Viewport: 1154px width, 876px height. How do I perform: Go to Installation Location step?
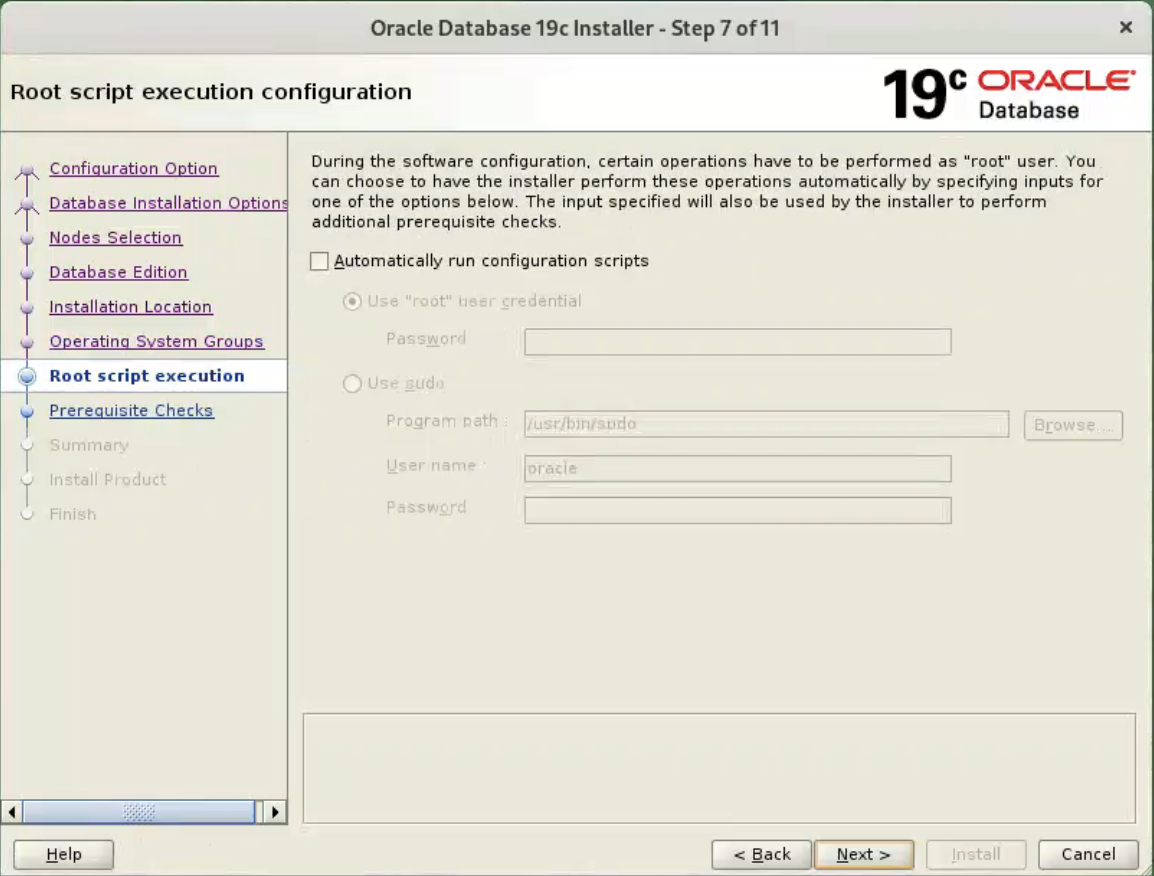[x=131, y=307]
